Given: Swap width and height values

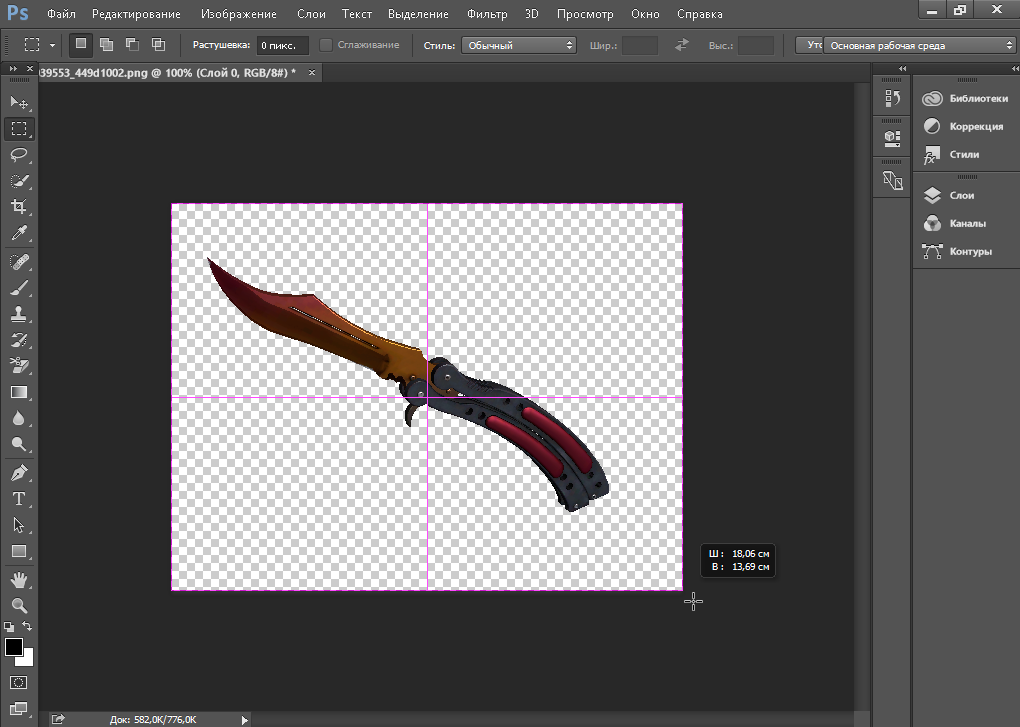Looking at the screenshot, I should tap(682, 45).
